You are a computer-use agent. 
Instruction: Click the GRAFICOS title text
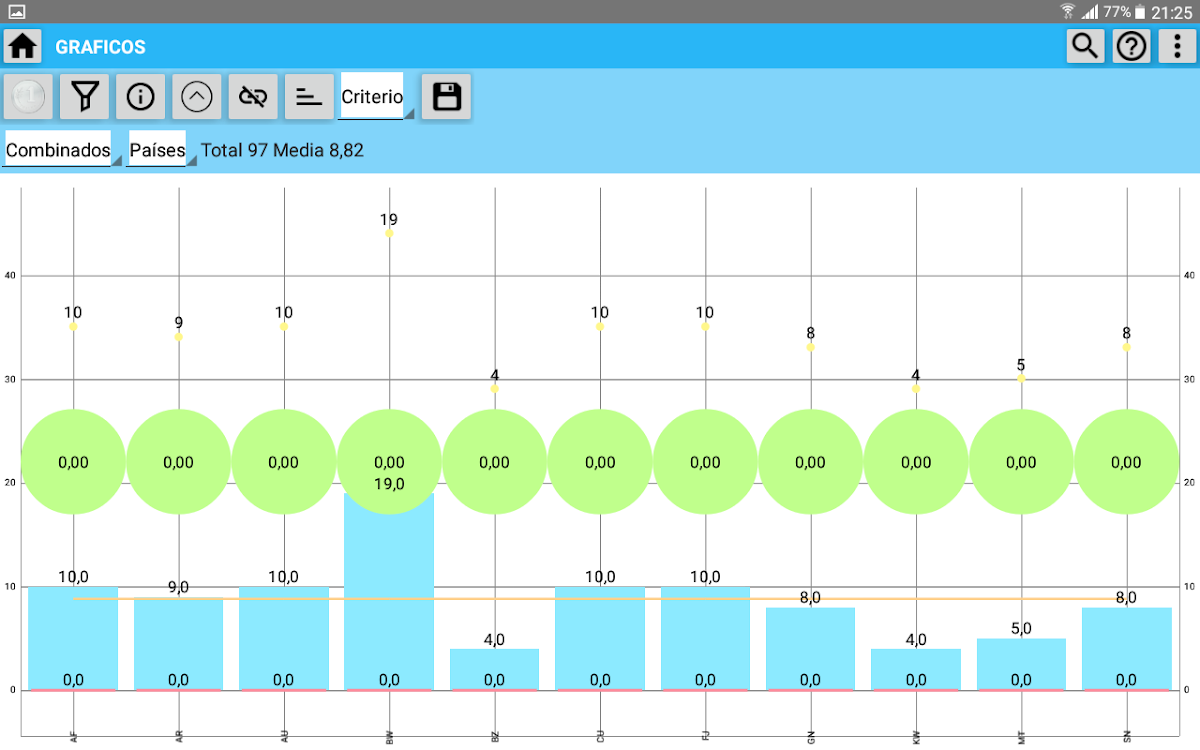(x=100, y=47)
